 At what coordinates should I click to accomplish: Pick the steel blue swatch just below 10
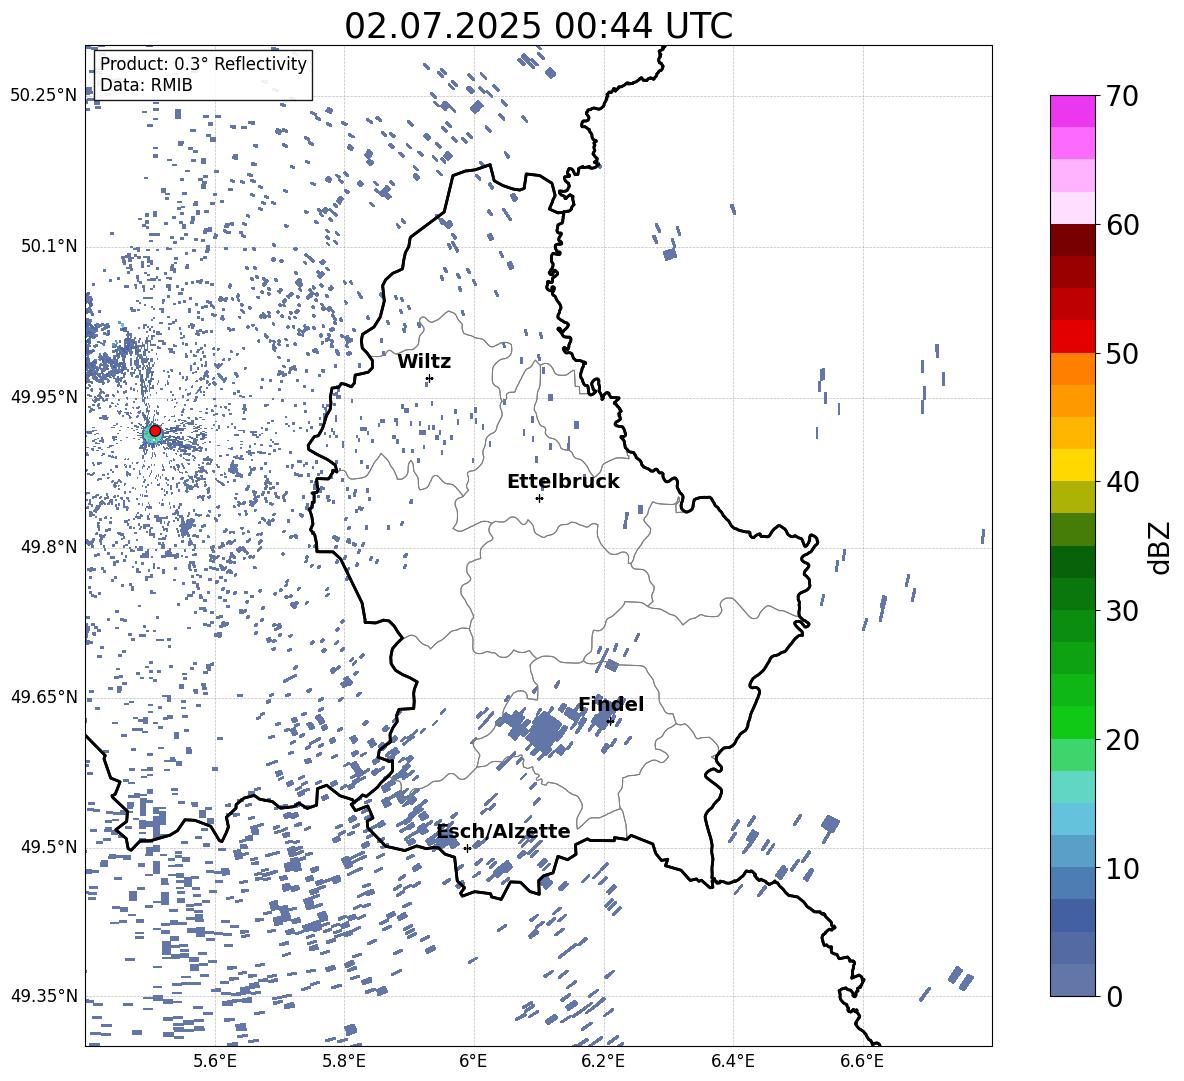pyautogui.click(x=1072, y=883)
